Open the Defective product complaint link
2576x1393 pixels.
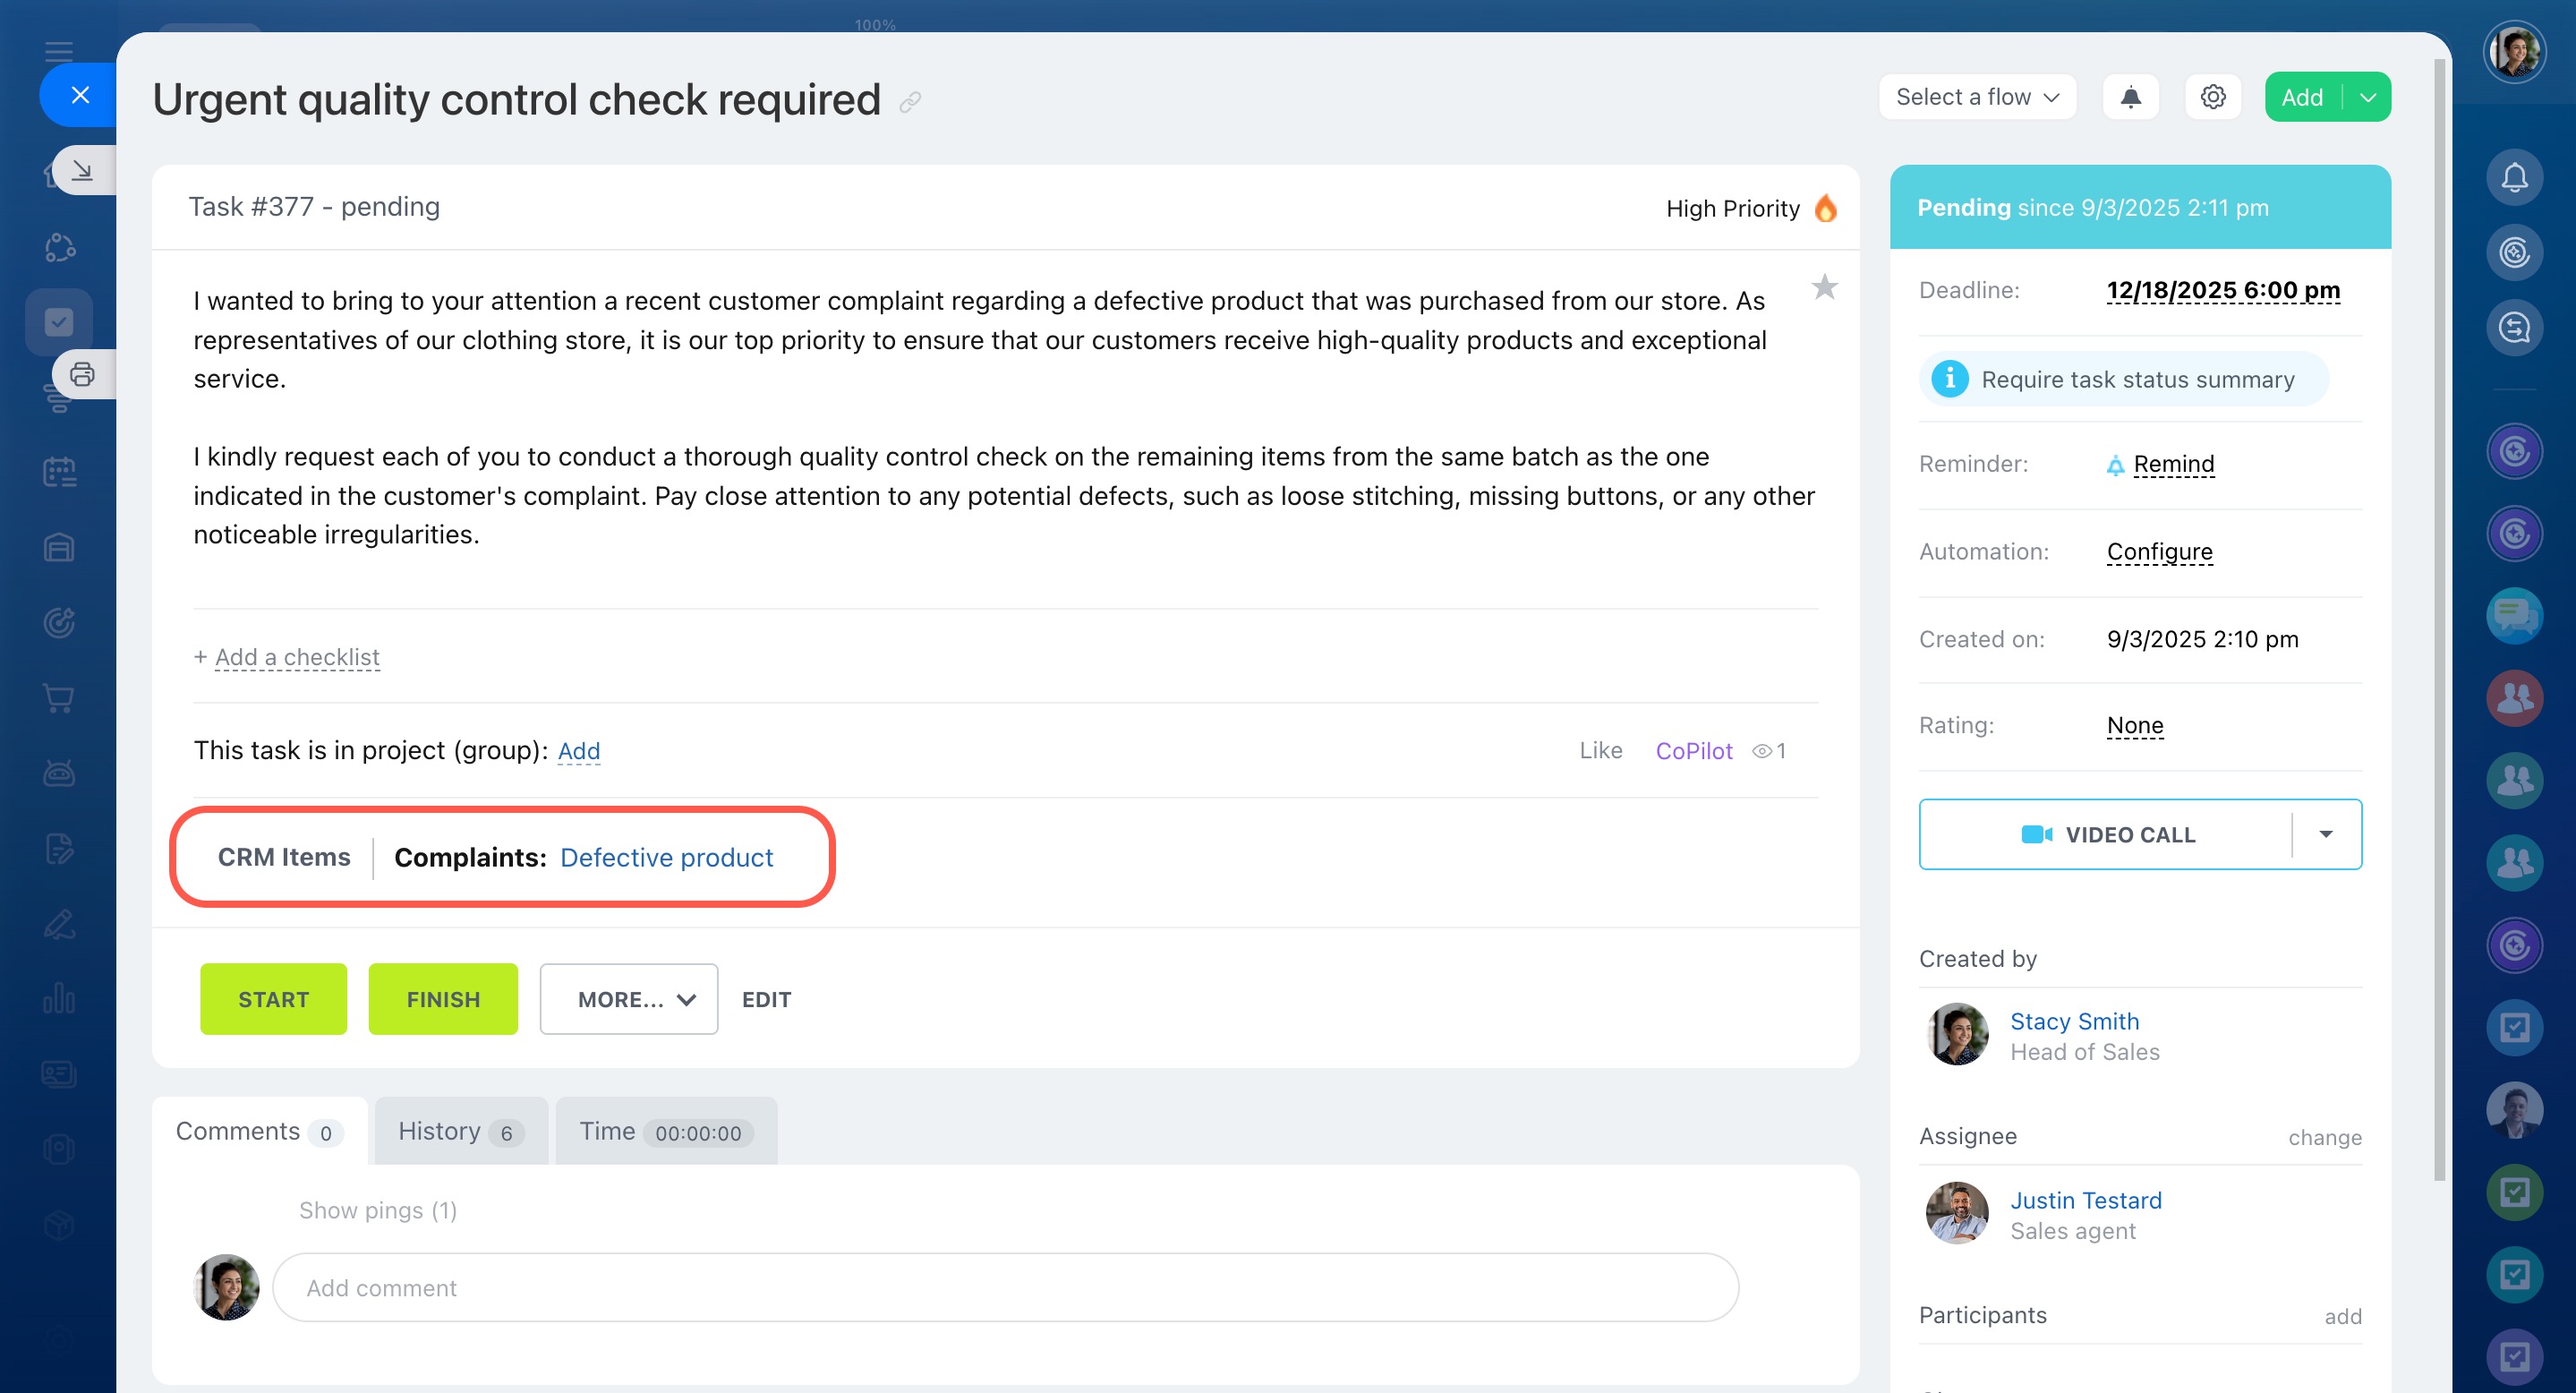pos(666,857)
